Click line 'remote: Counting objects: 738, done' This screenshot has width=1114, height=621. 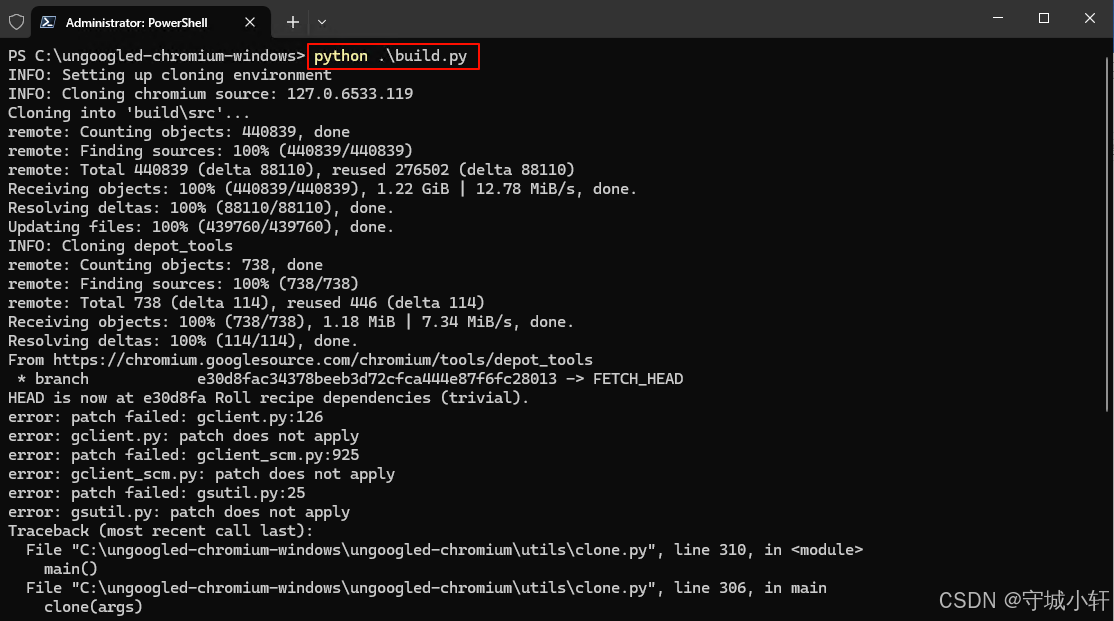click(165, 265)
